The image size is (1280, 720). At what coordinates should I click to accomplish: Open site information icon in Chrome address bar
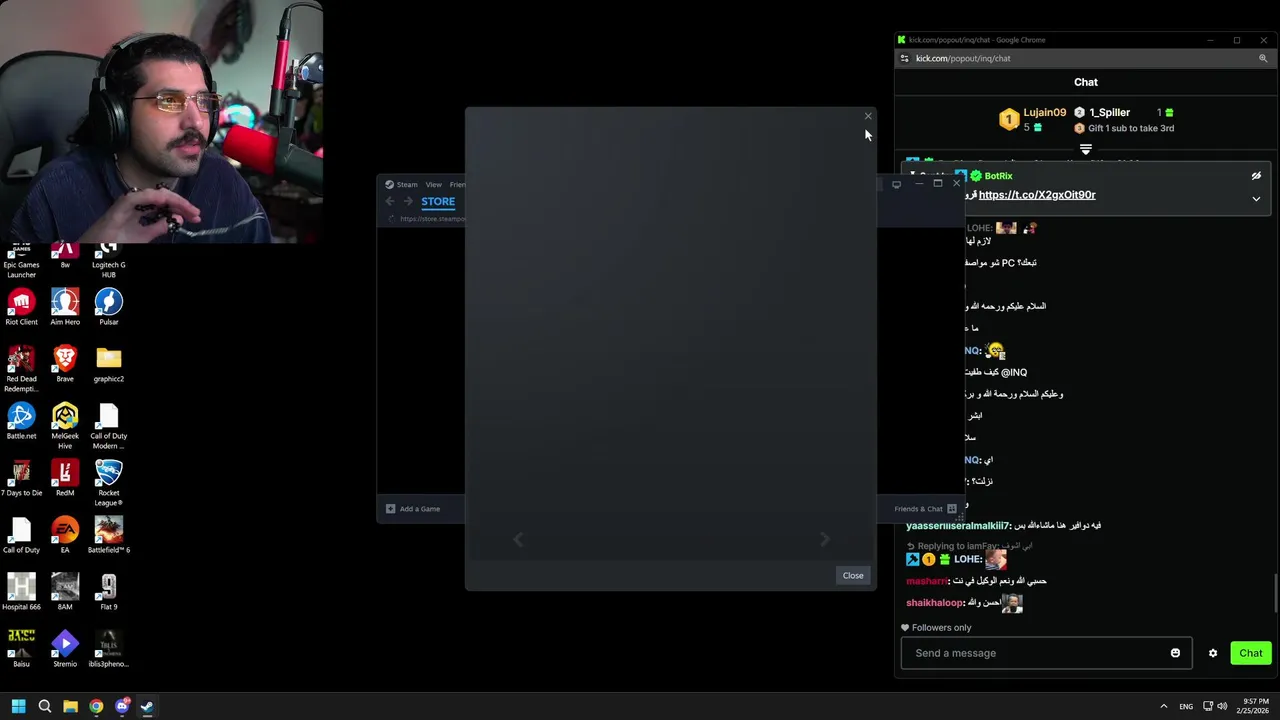pos(905,58)
